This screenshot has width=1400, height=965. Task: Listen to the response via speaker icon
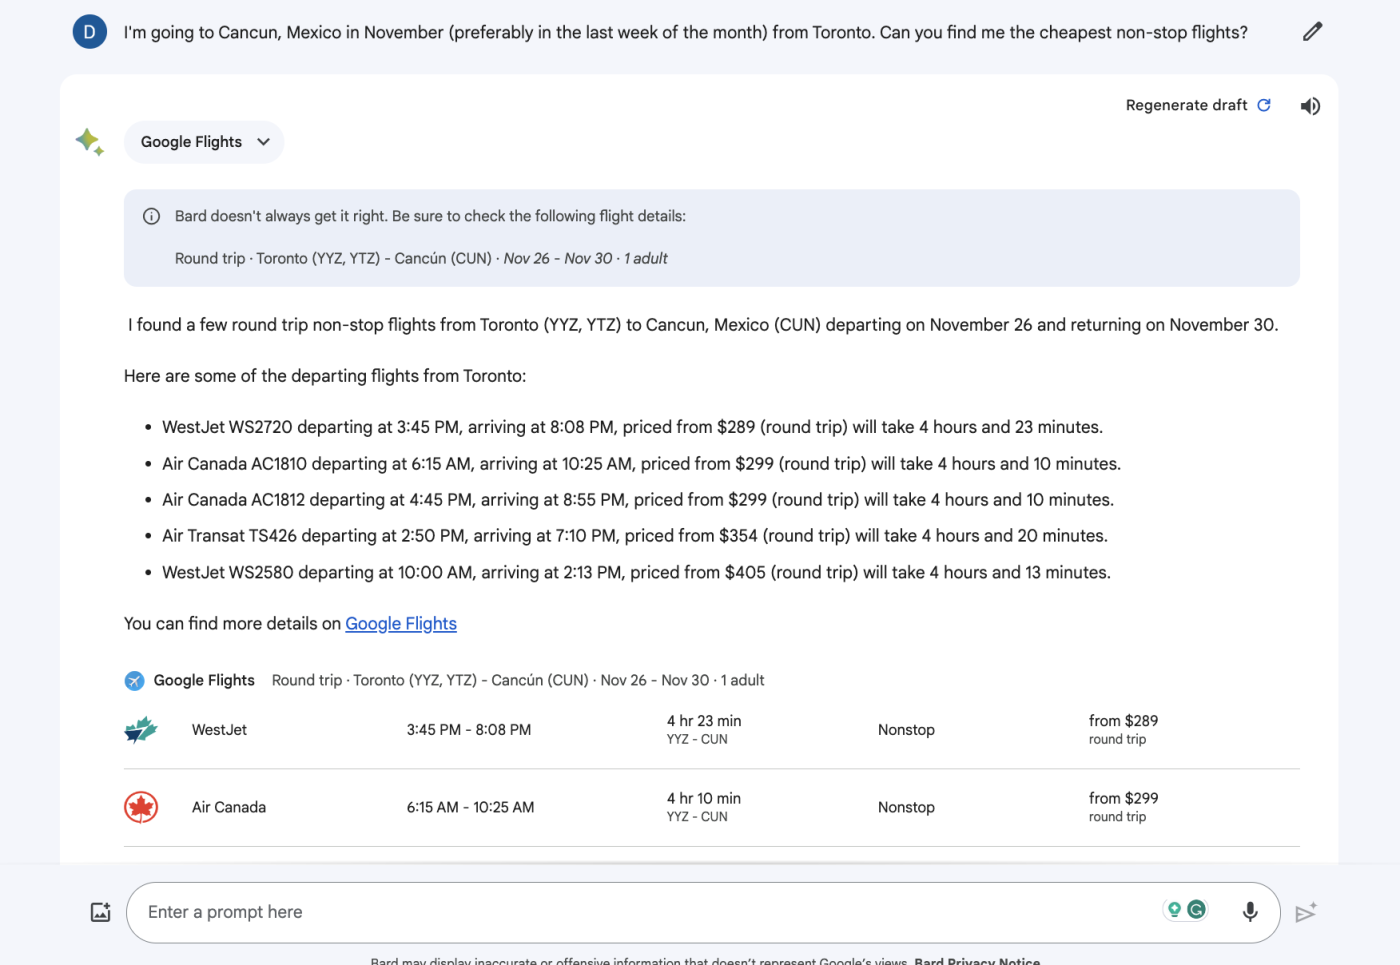(1310, 106)
